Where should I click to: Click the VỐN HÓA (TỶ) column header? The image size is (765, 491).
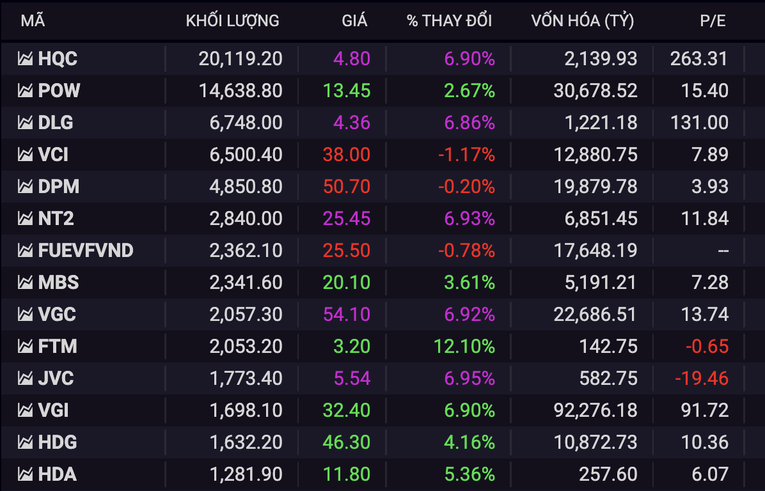click(584, 20)
